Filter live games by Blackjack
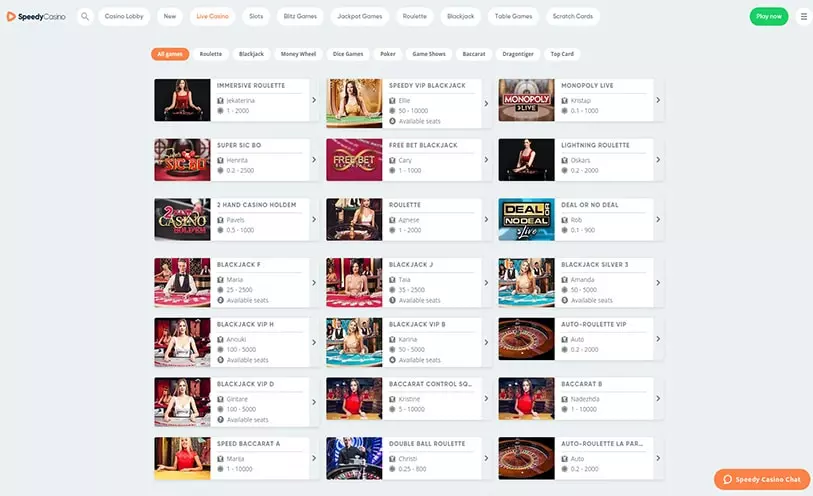813x496 pixels. [251, 54]
